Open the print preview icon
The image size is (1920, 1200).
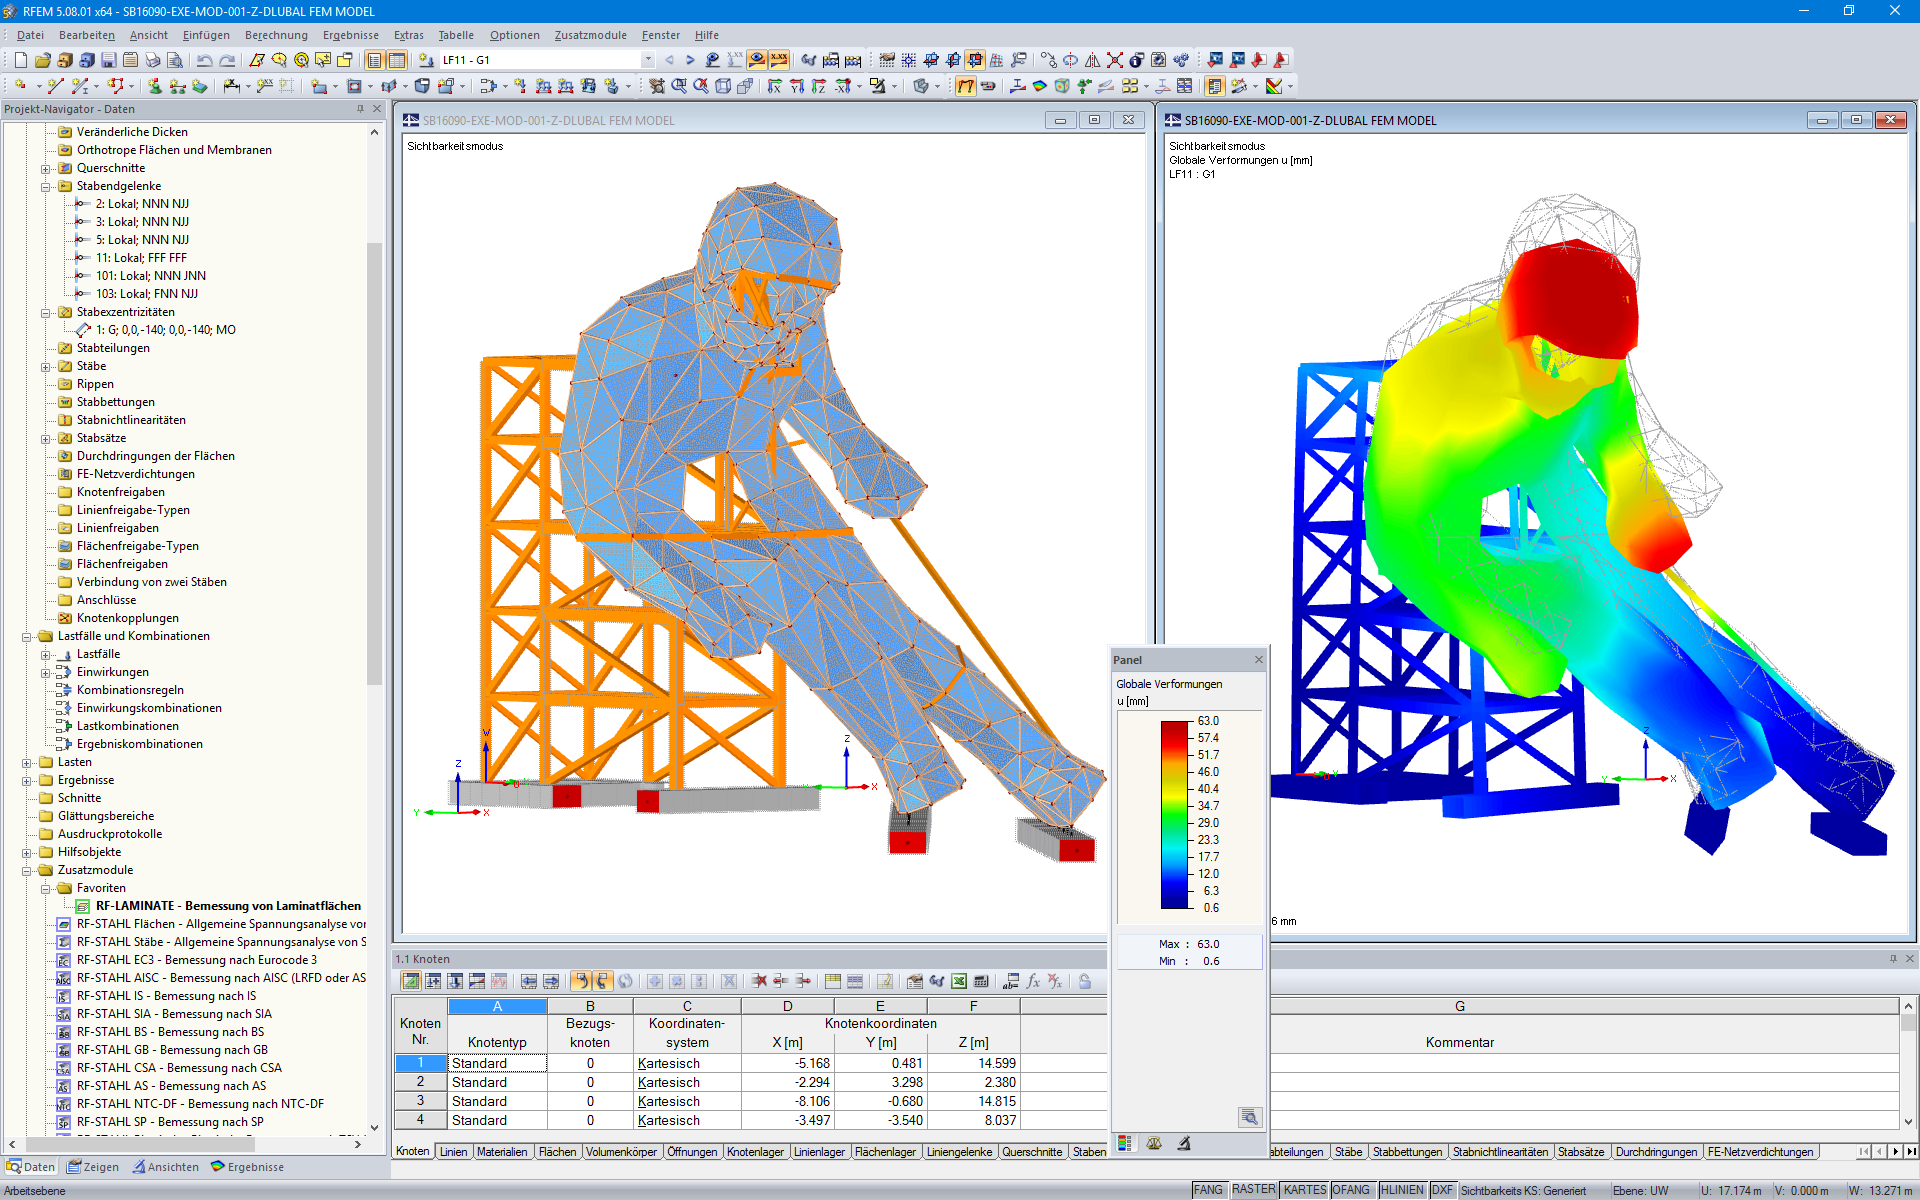tap(175, 60)
